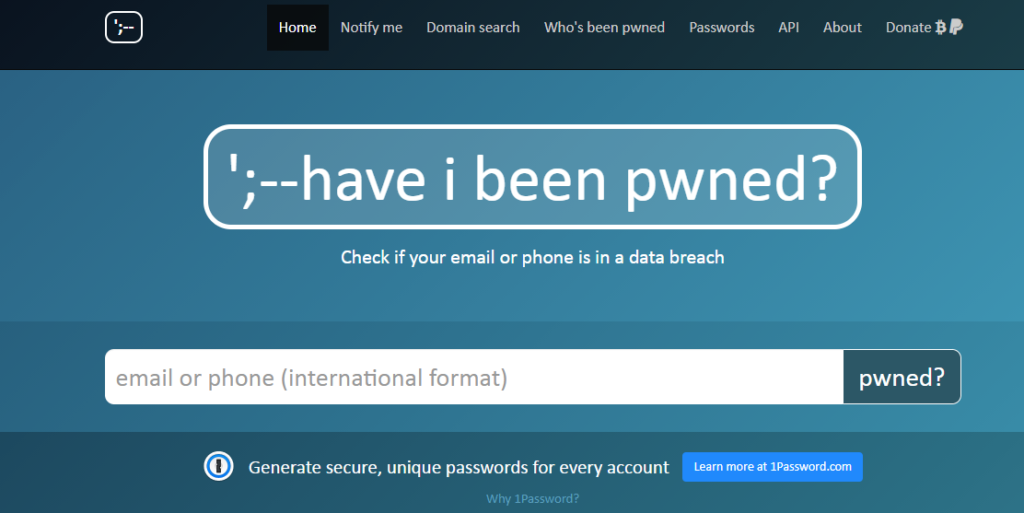Click empty navbar gap between logo and Home

point(205,28)
